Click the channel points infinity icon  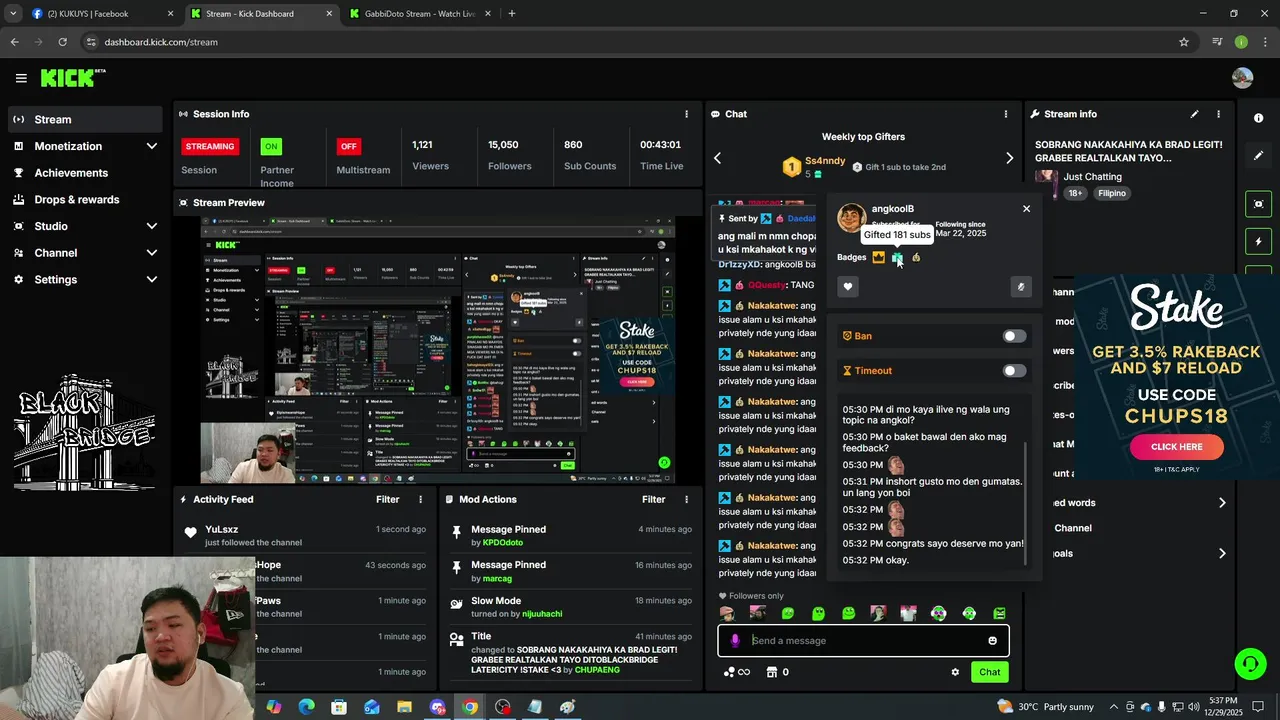(736, 672)
